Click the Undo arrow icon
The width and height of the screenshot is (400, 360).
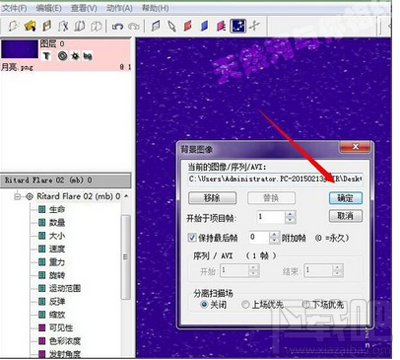click(117, 26)
